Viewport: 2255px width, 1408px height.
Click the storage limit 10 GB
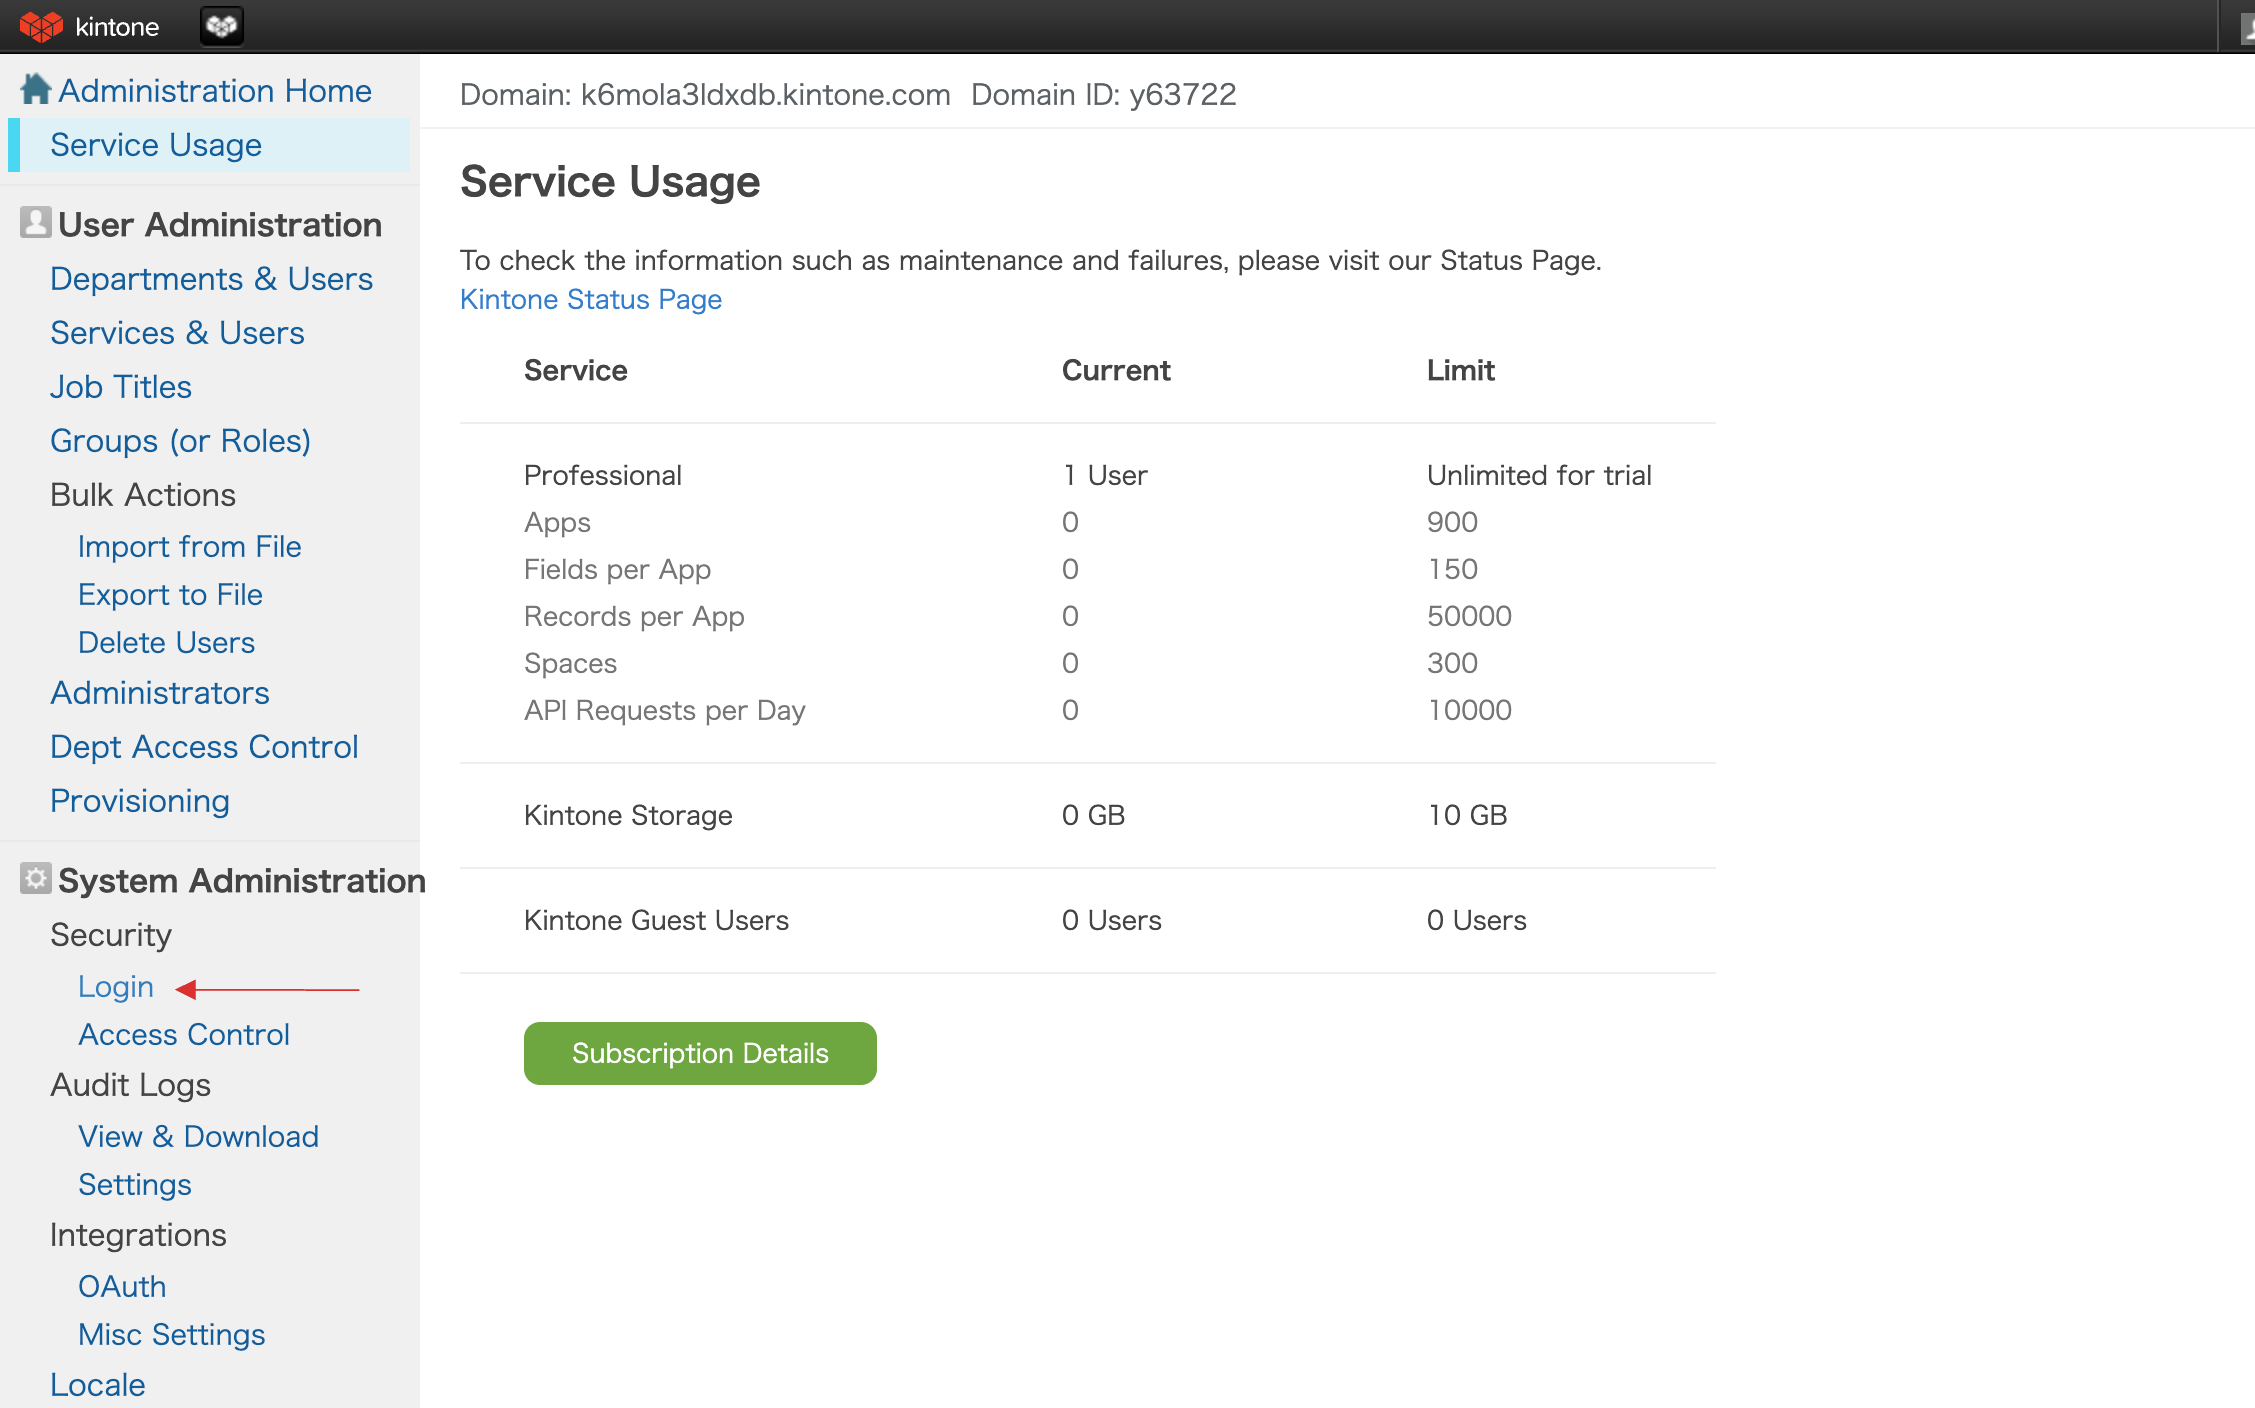tap(1467, 815)
